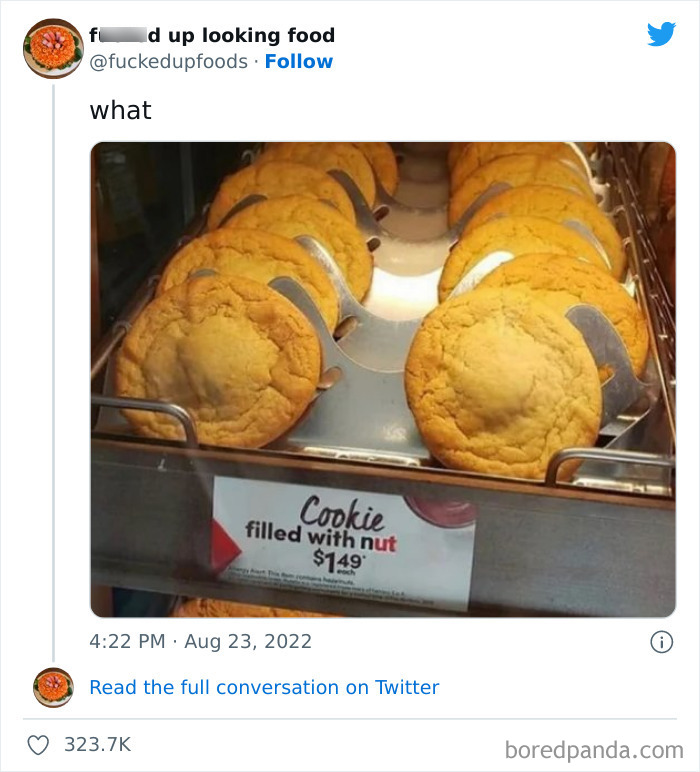Click the small avatar beside the conversation link
Viewport: 700px width, 772px height.
click(52, 688)
